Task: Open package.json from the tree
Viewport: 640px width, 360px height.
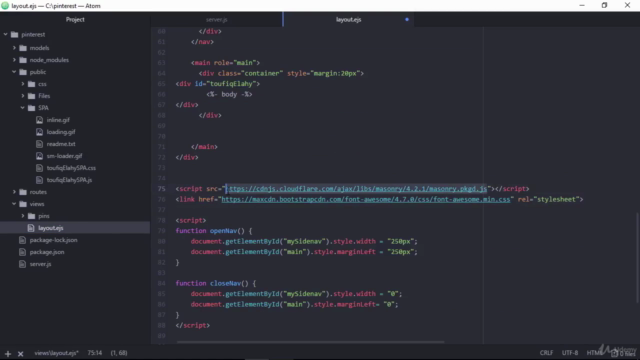Action: pos(47,252)
